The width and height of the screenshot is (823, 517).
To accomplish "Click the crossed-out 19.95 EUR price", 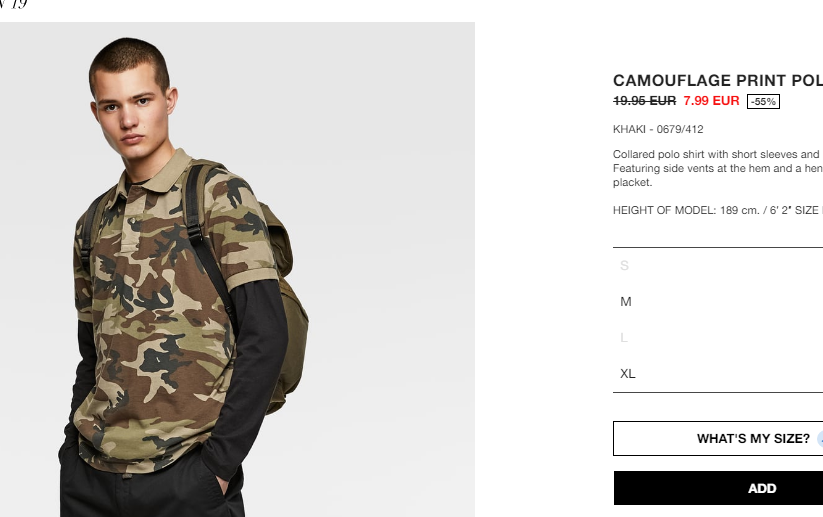I will tap(645, 100).
